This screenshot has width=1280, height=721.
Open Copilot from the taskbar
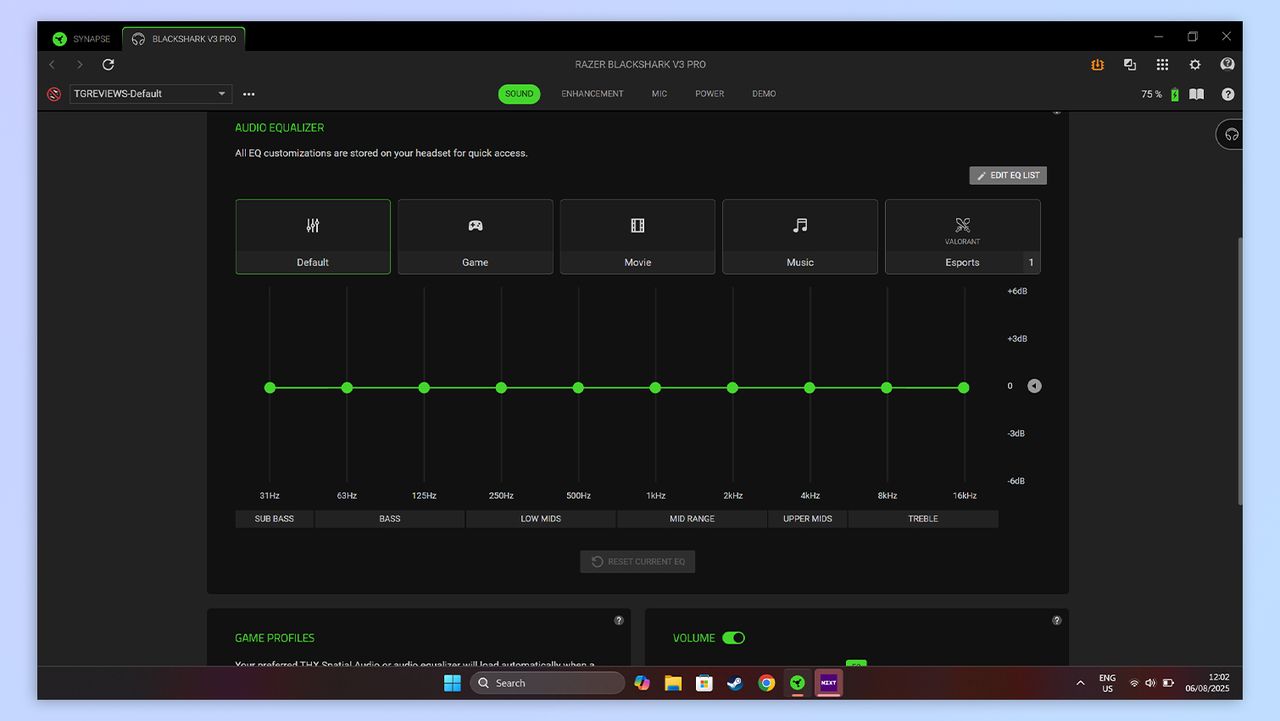click(642, 683)
